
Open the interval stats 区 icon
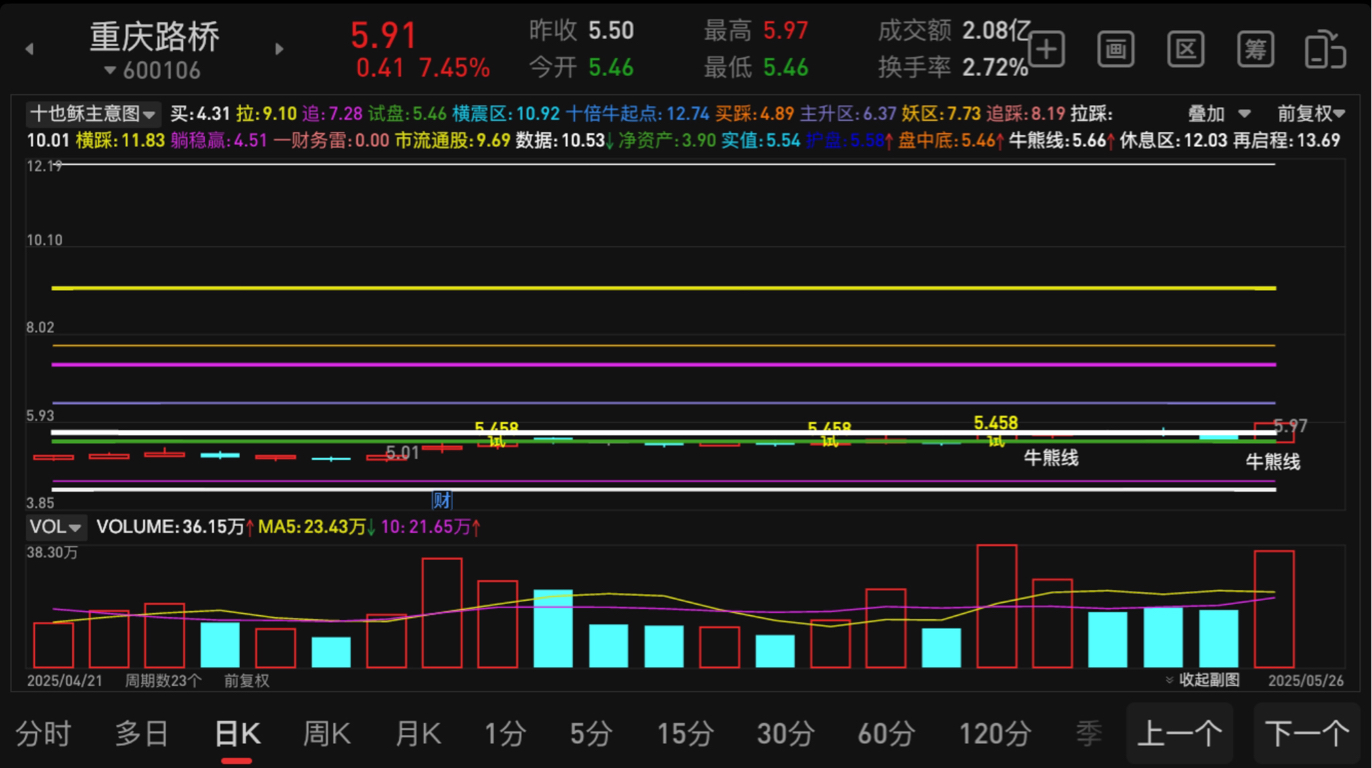pyautogui.click(x=1186, y=49)
